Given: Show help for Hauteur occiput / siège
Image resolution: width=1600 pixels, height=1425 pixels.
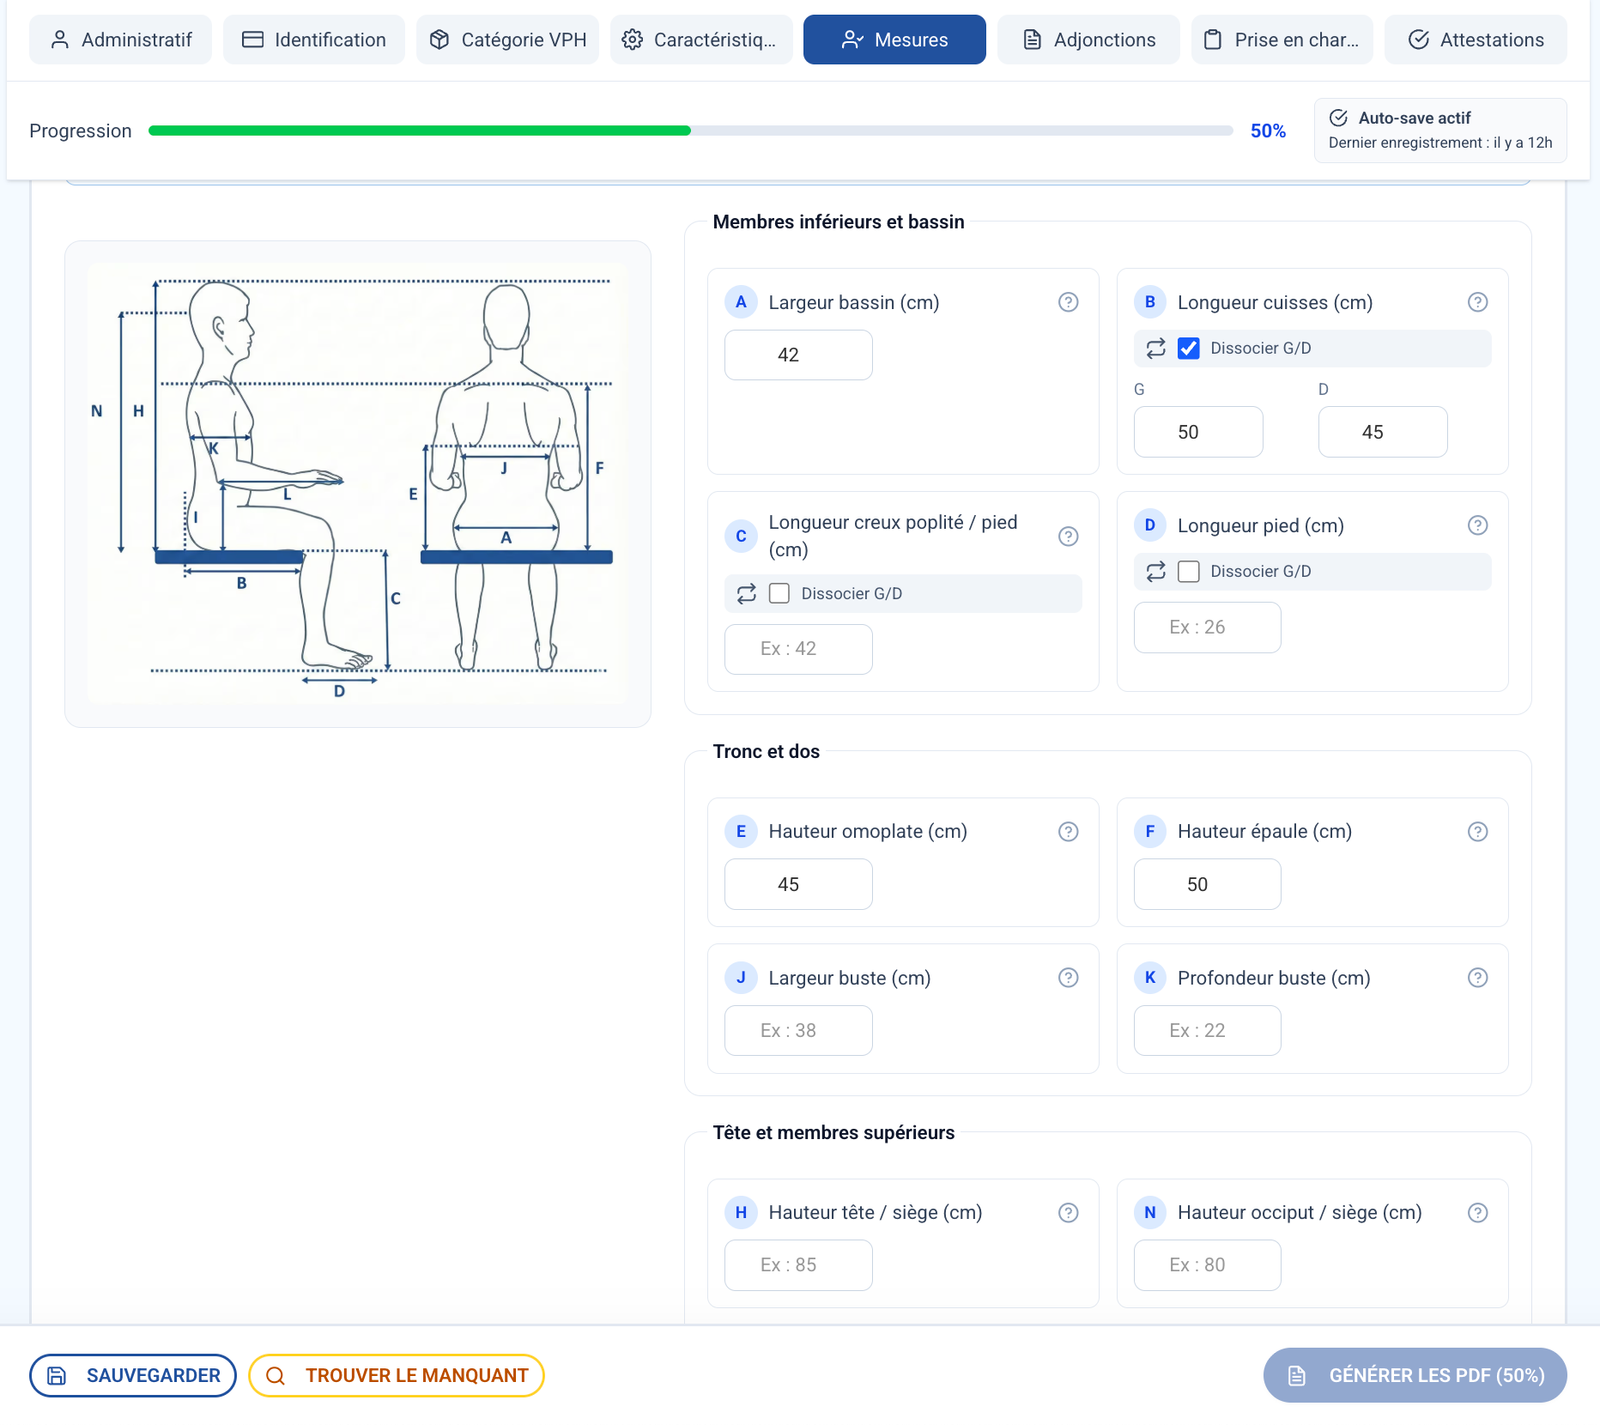Looking at the screenshot, I should 1477,1212.
